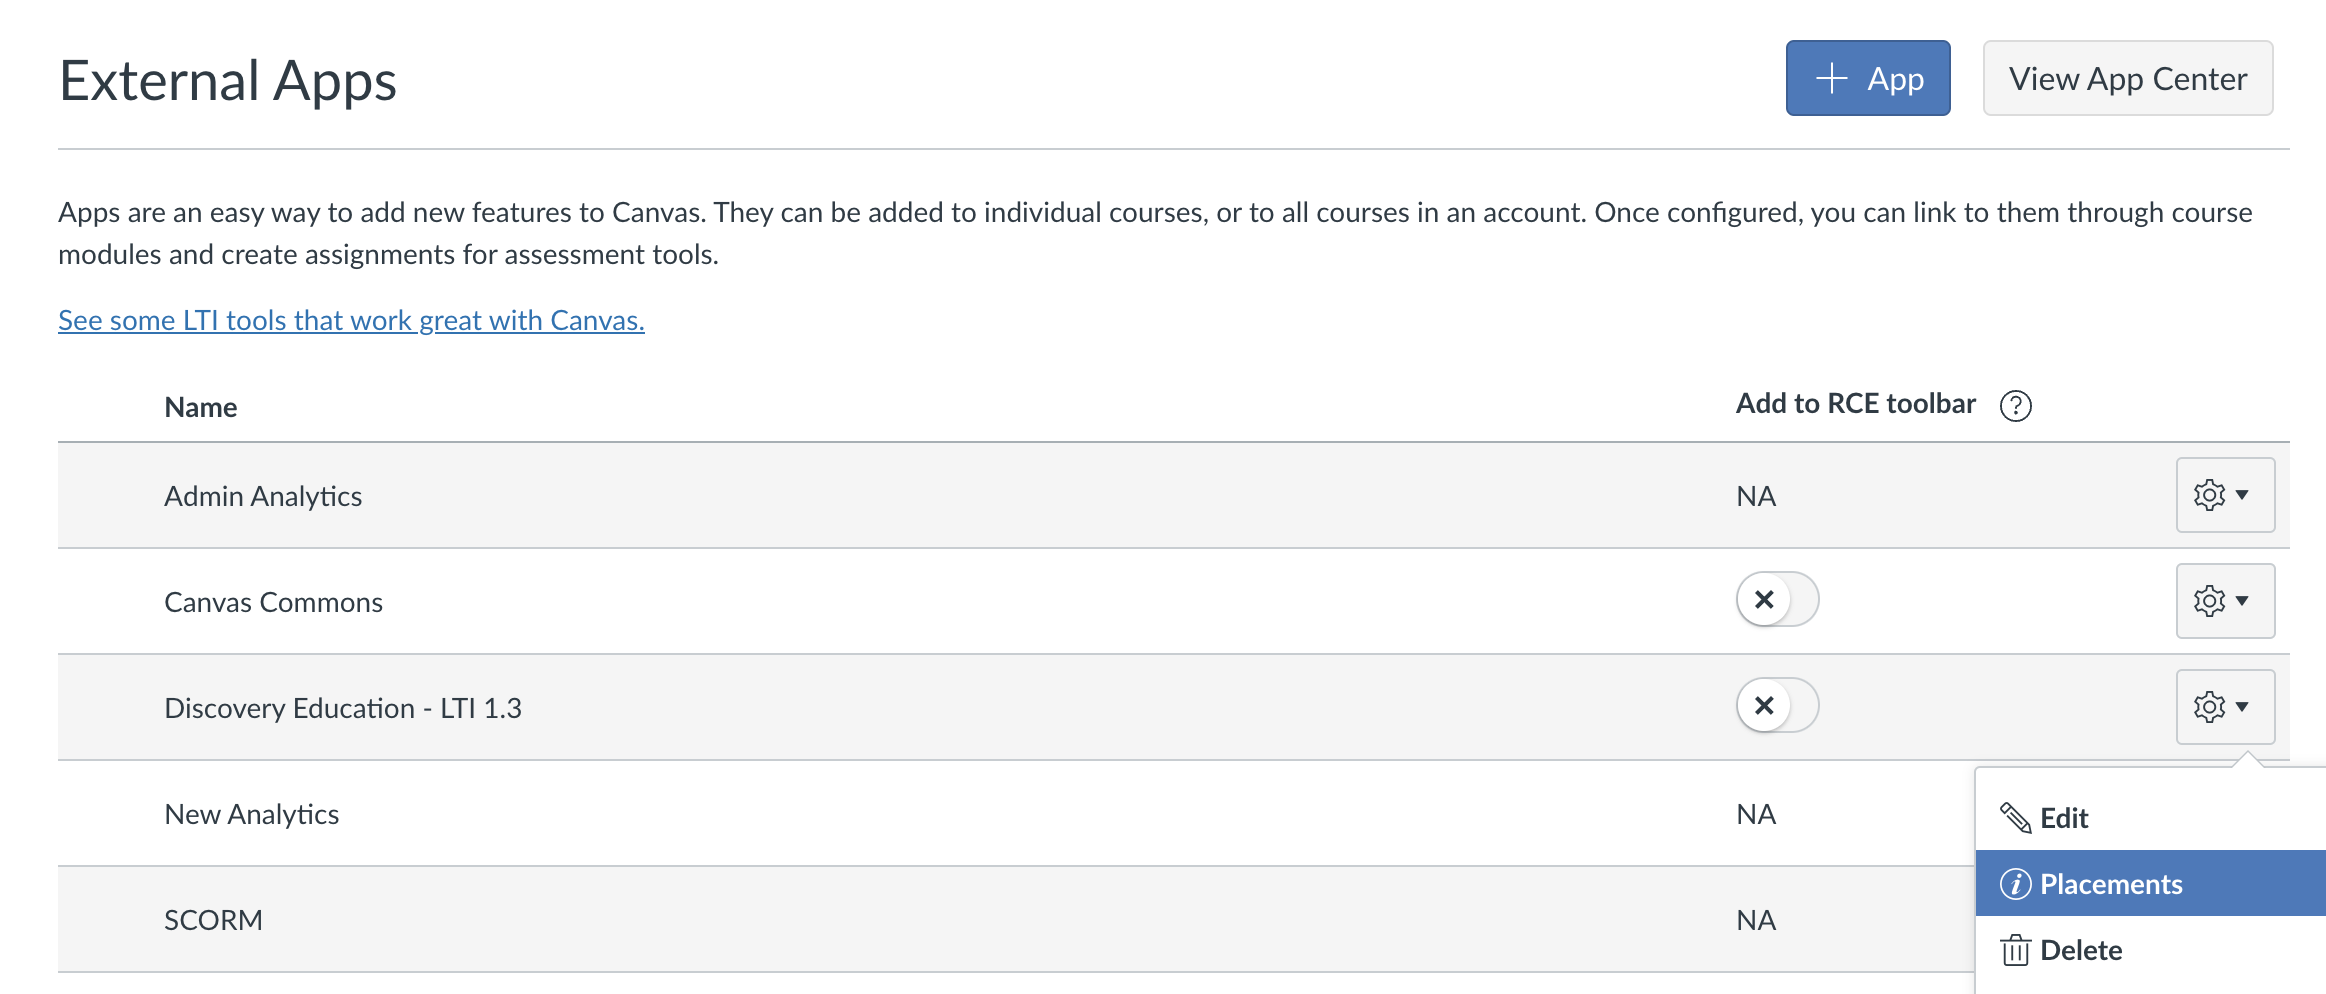Open the gear settings for Canvas Commons
The image size is (2326, 994).
[x=2224, y=600]
